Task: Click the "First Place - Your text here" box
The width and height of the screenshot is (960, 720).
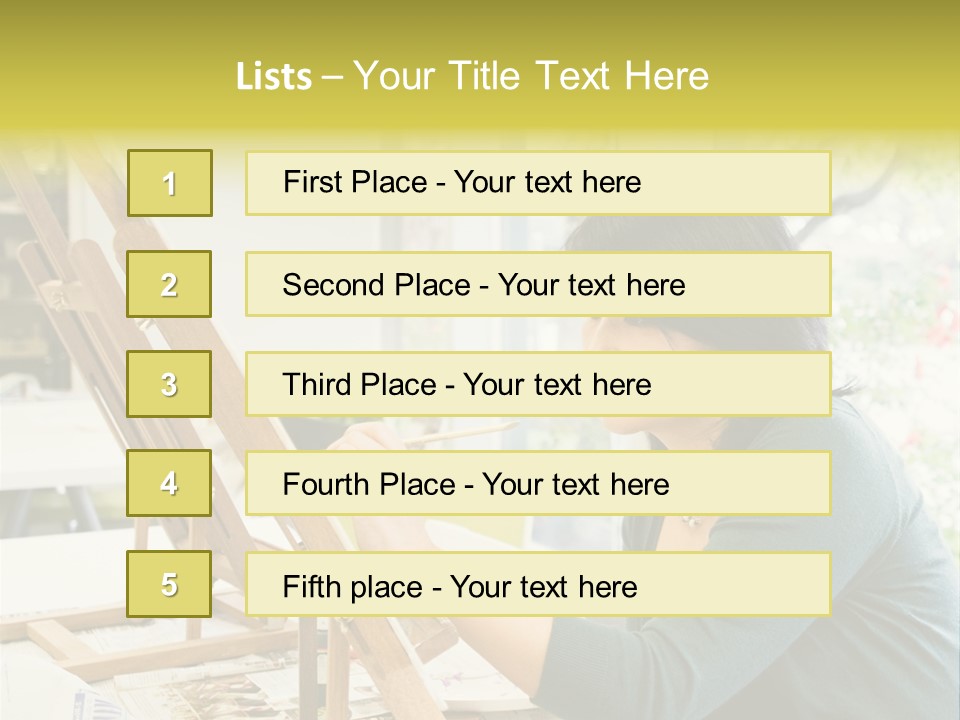Action: (x=538, y=183)
